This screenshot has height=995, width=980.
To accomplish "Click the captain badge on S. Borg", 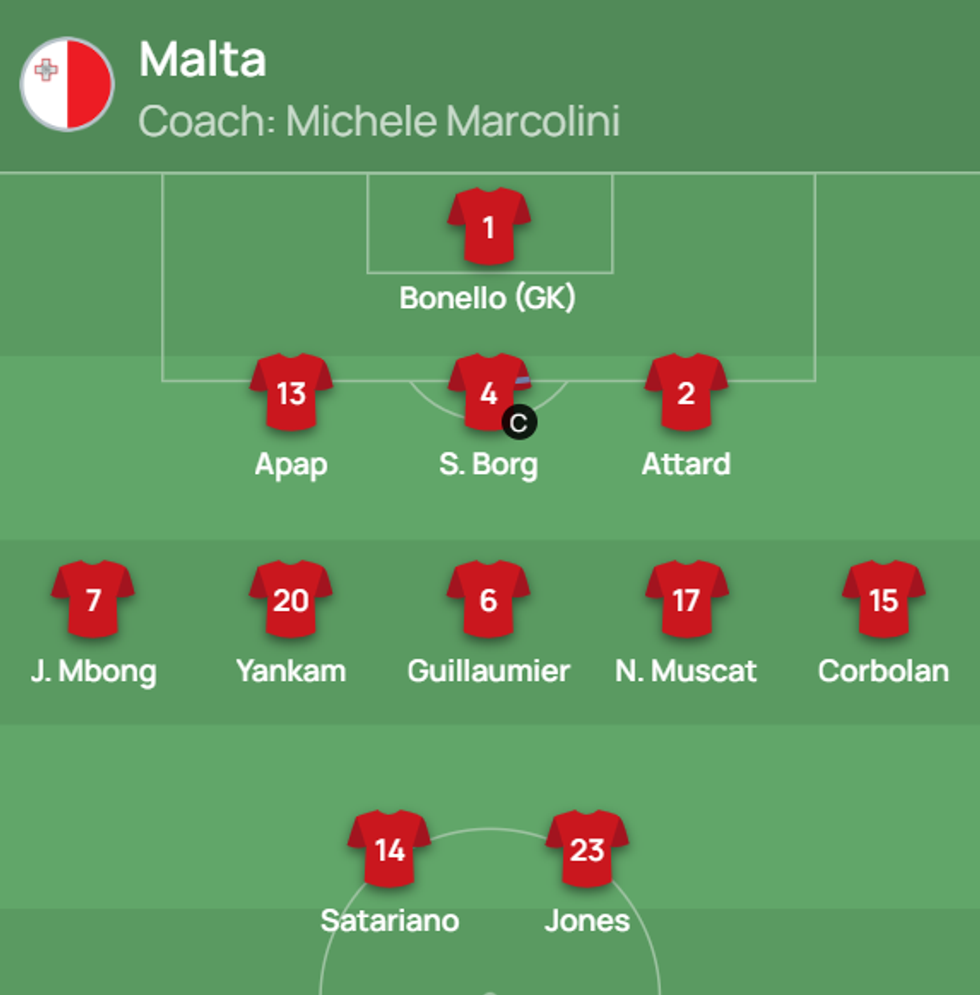I will (518, 423).
